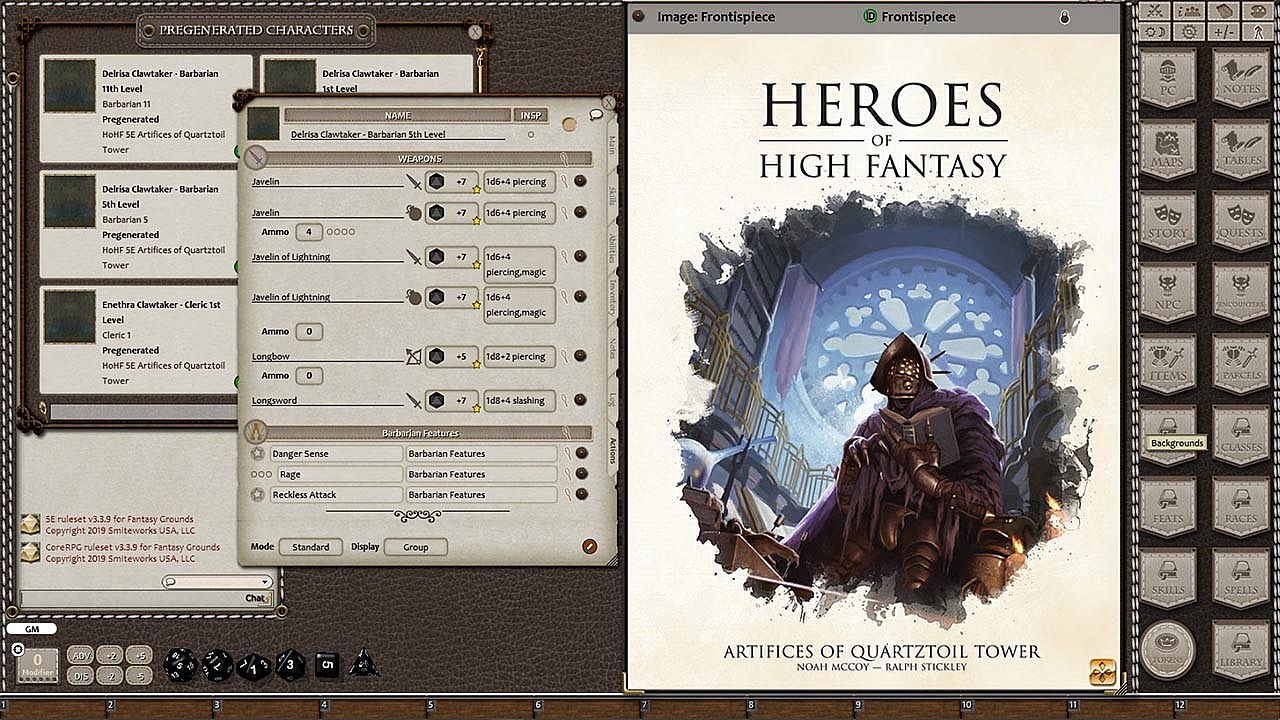Switch to the Skills tab

(612, 195)
